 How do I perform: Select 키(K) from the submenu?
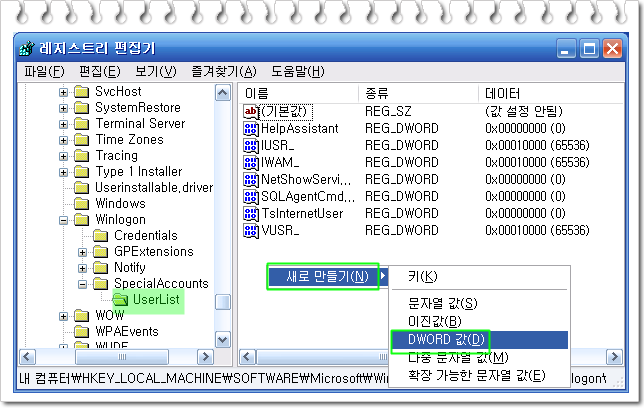click(479, 277)
